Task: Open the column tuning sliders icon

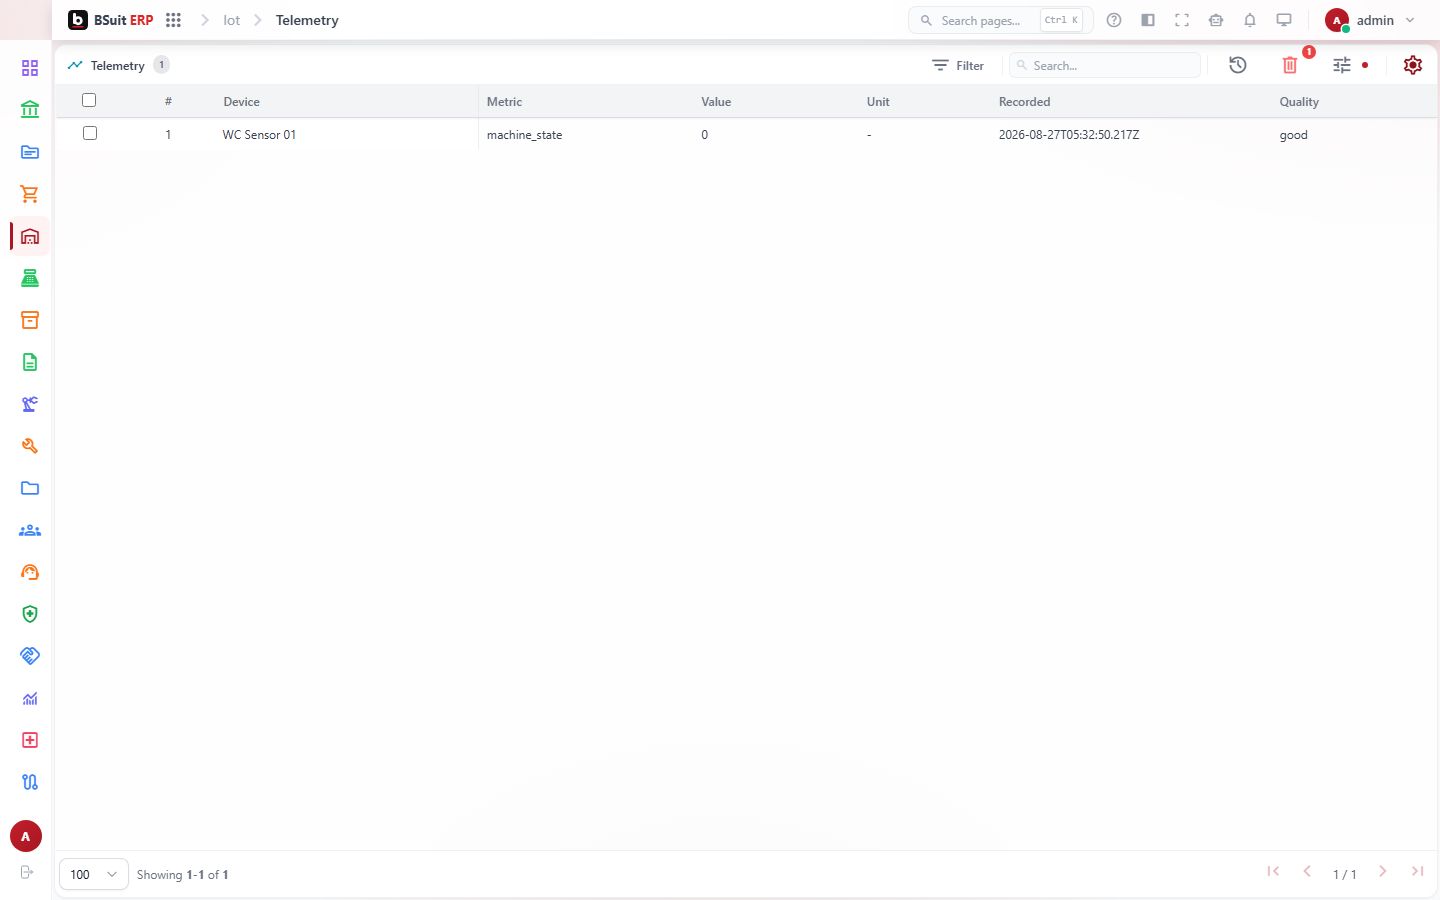Action: click(1342, 65)
